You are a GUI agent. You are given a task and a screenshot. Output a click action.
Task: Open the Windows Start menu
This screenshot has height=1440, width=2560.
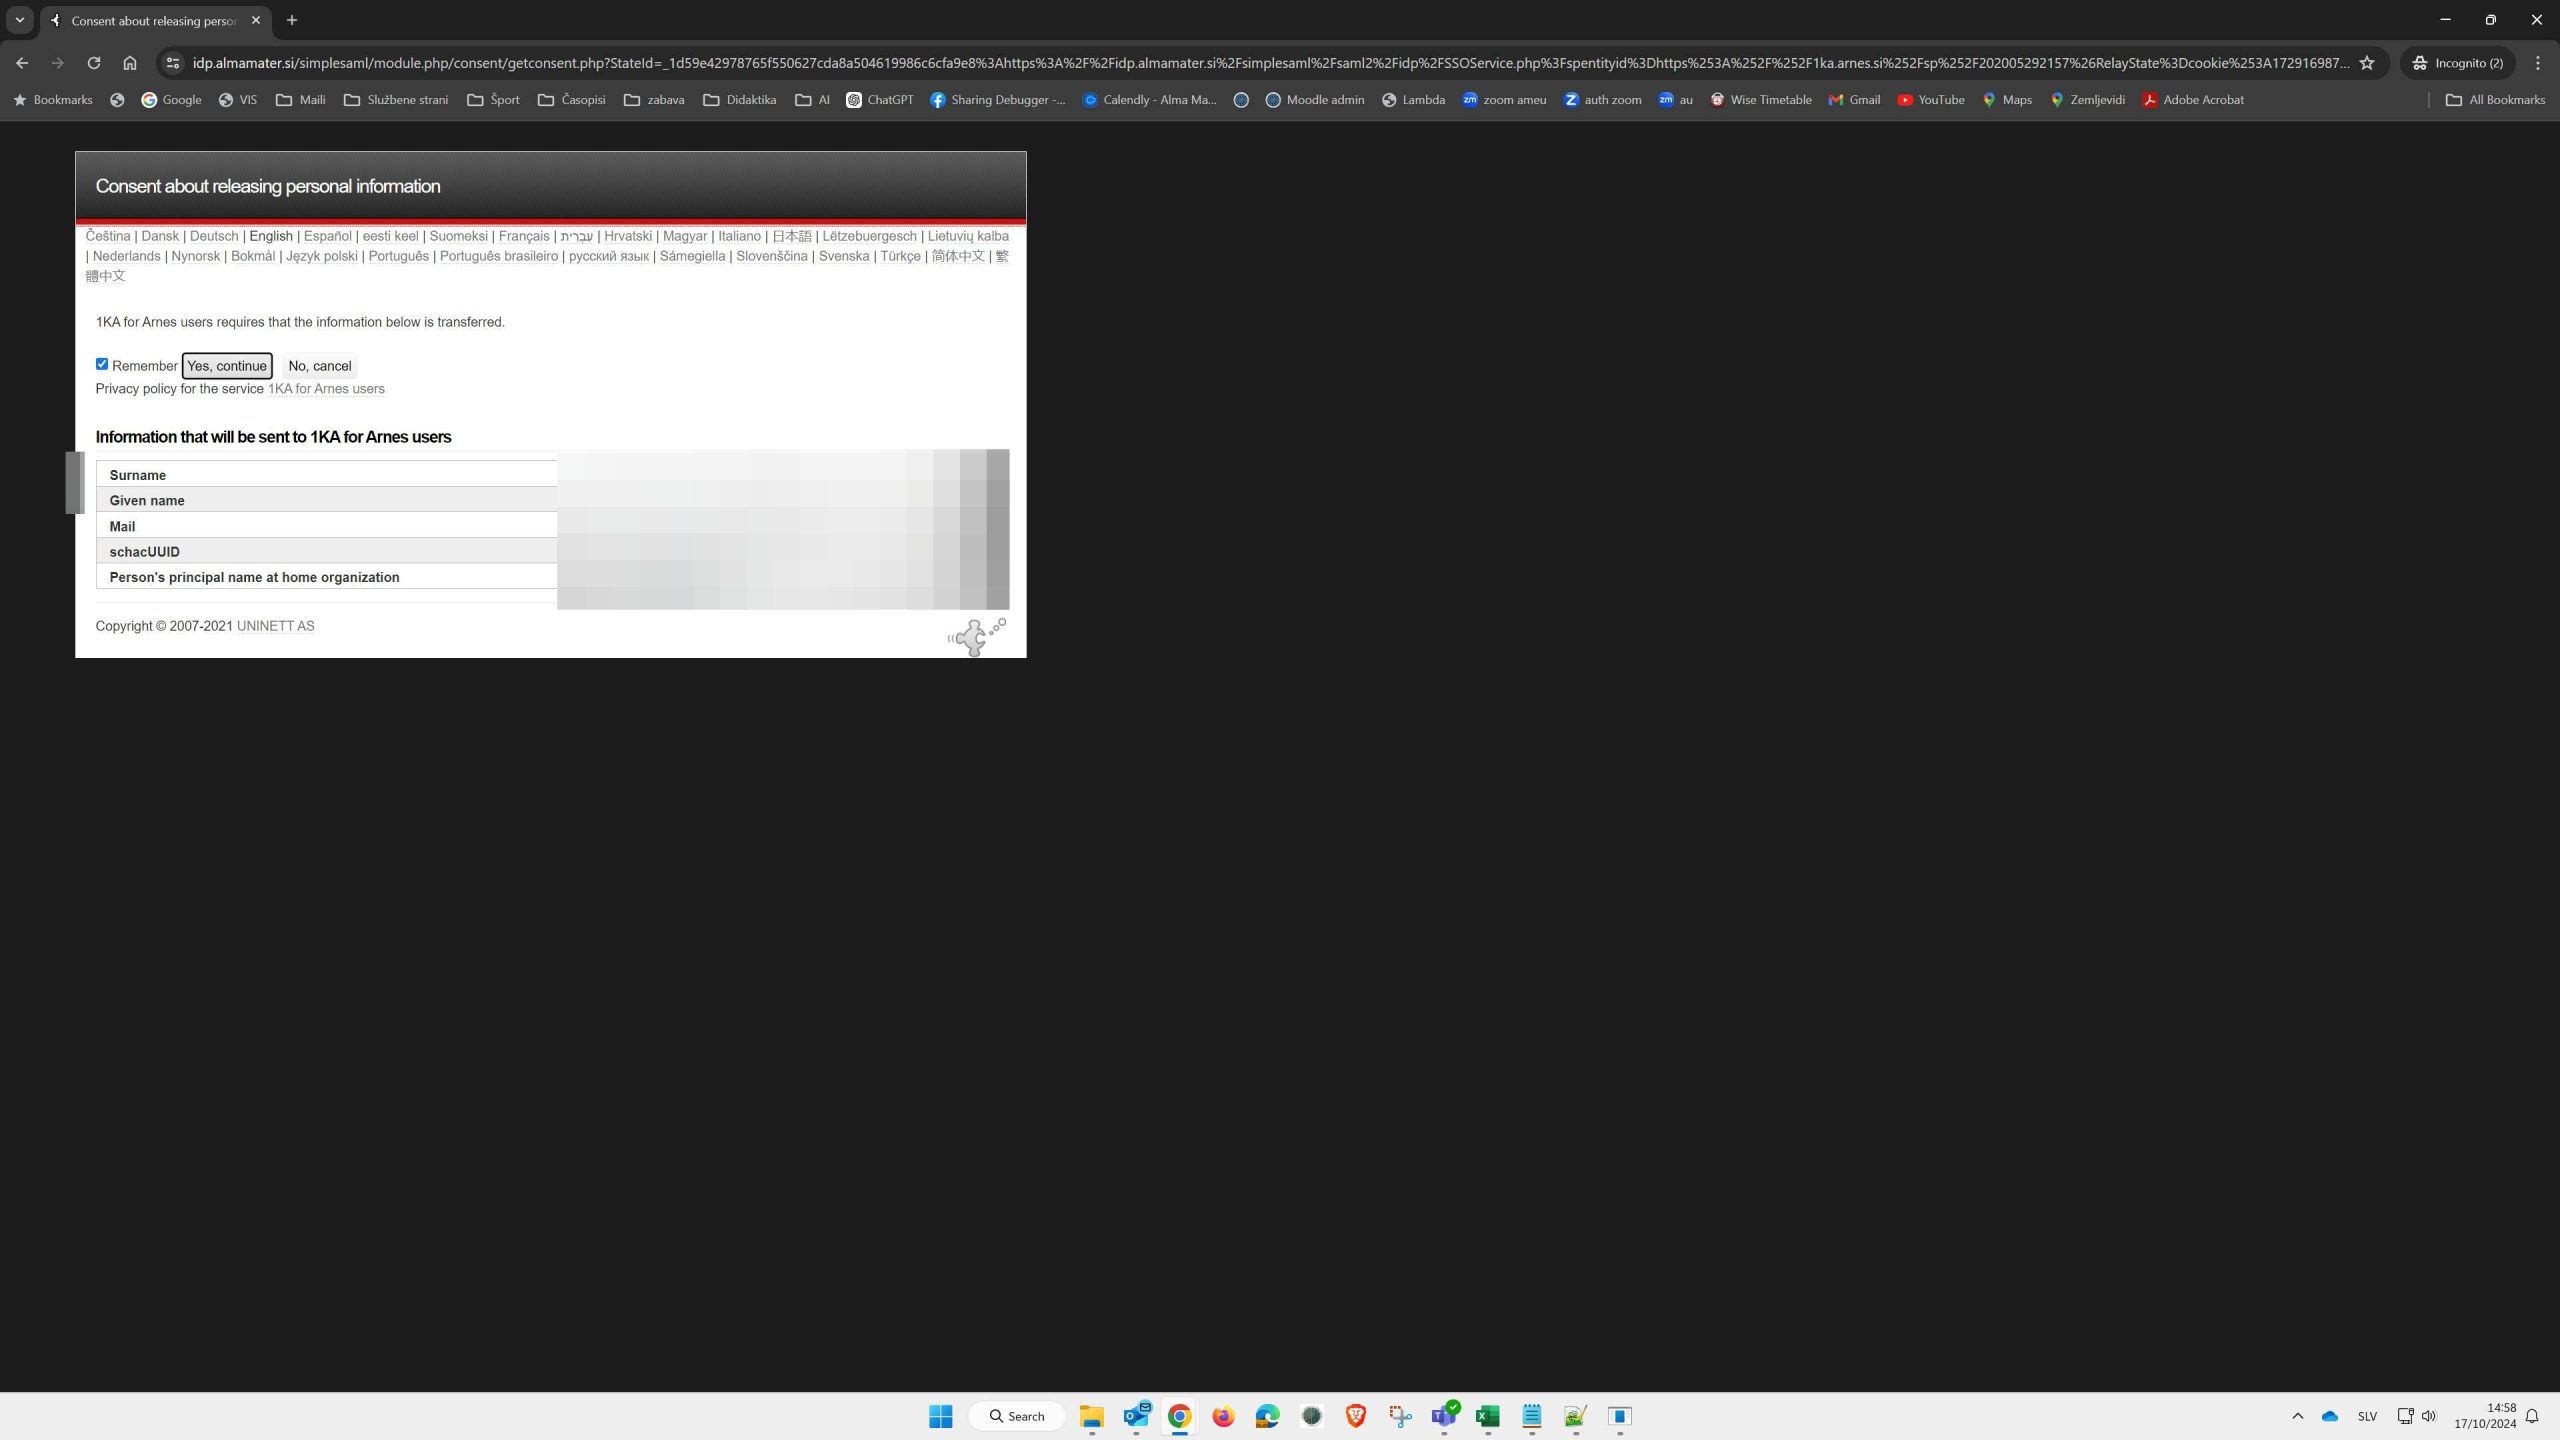pyautogui.click(x=941, y=1416)
